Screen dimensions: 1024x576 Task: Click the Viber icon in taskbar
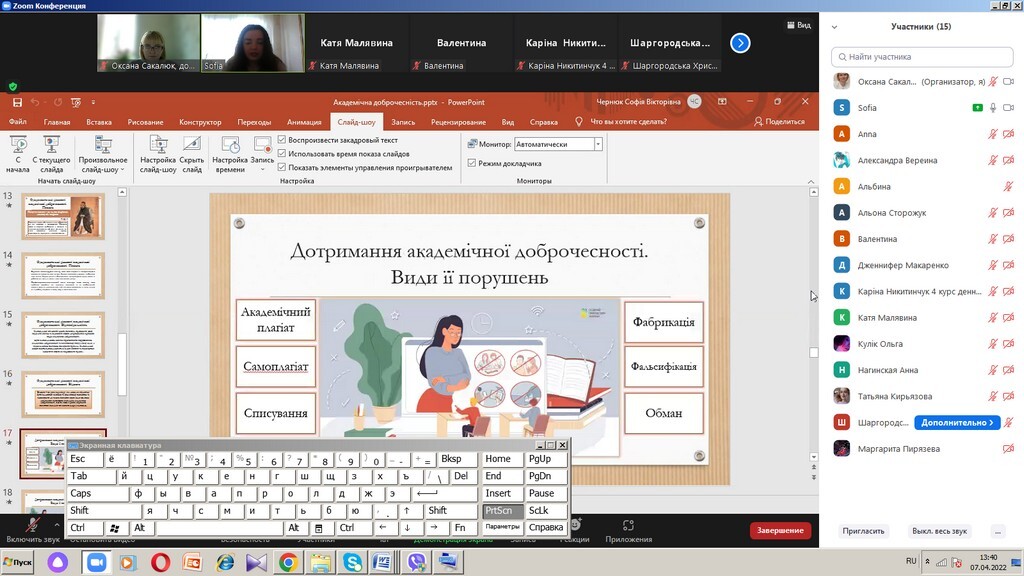point(415,563)
